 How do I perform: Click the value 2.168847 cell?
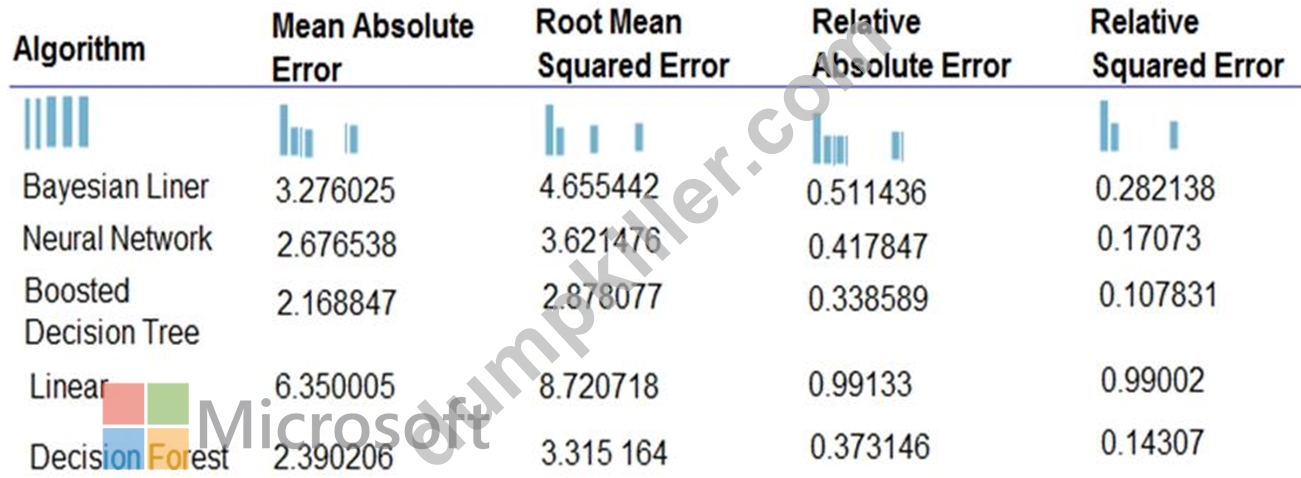[x=335, y=301]
